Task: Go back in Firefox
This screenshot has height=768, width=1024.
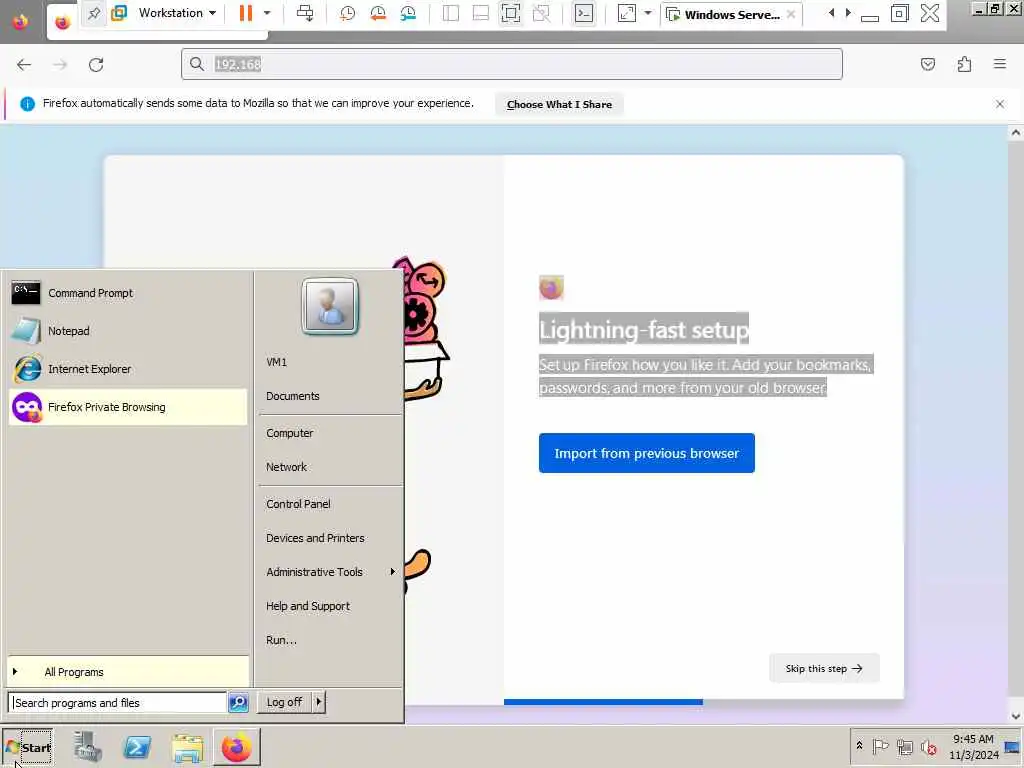Action: coord(24,65)
